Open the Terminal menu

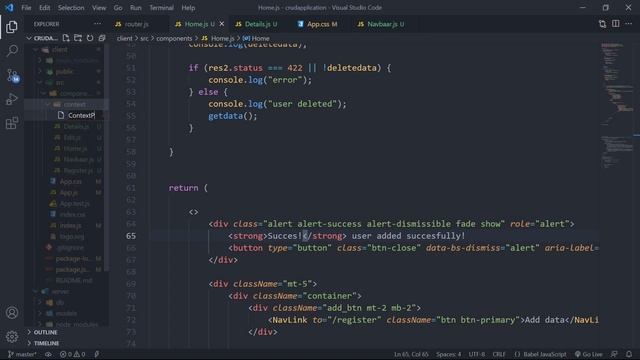[x=161, y=8]
